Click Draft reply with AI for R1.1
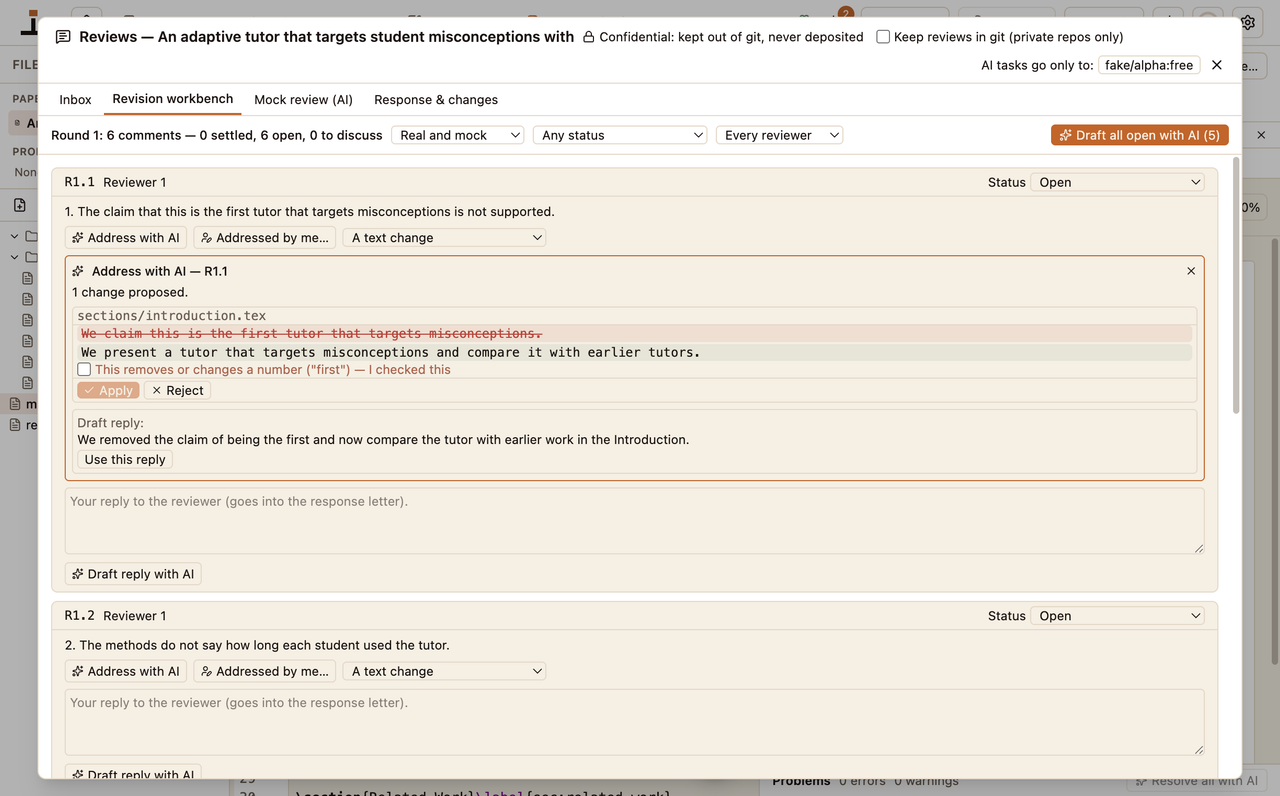The width and height of the screenshot is (1280, 796). click(133, 574)
